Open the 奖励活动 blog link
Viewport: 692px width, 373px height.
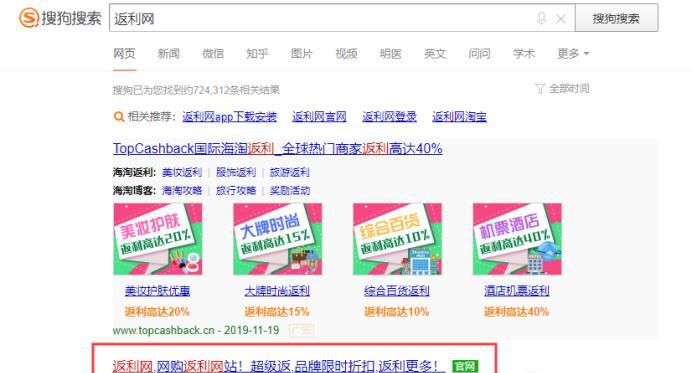(x=290, y=190)
